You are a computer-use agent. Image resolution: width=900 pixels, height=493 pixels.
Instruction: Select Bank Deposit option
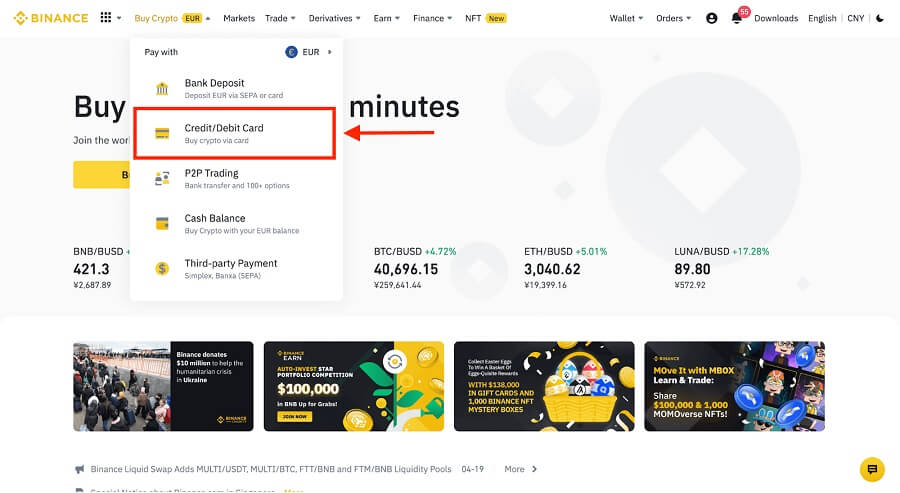[x=236, y=88]
